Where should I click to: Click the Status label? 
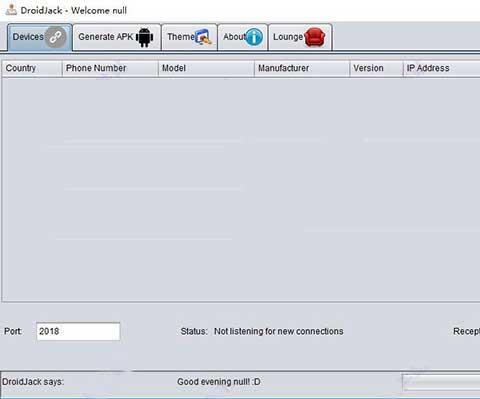[194, 331]
